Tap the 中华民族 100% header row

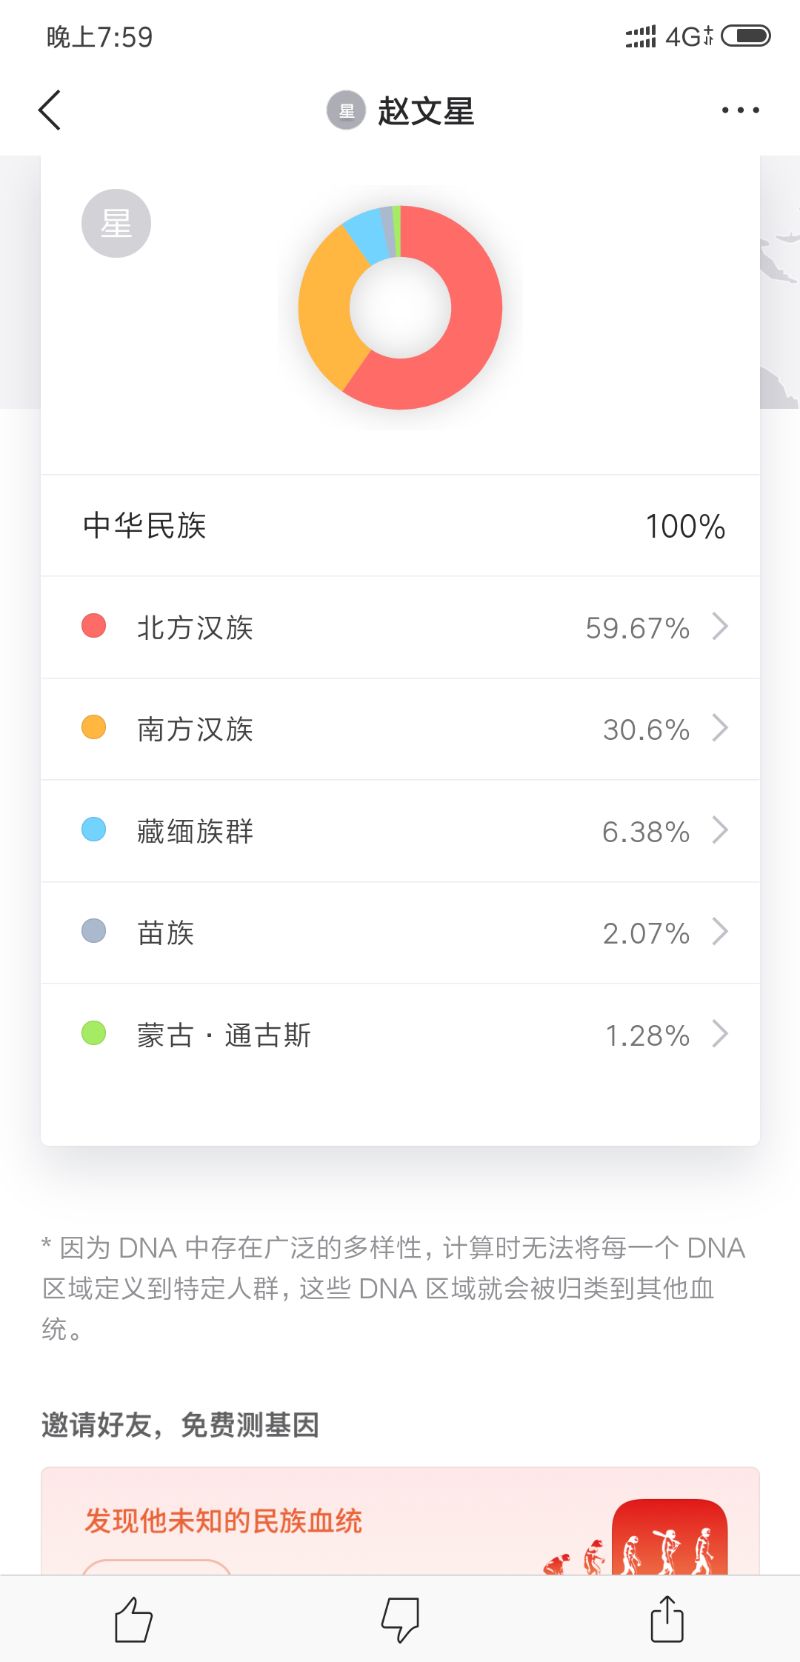pyautogui.click(x=400, y=526)
